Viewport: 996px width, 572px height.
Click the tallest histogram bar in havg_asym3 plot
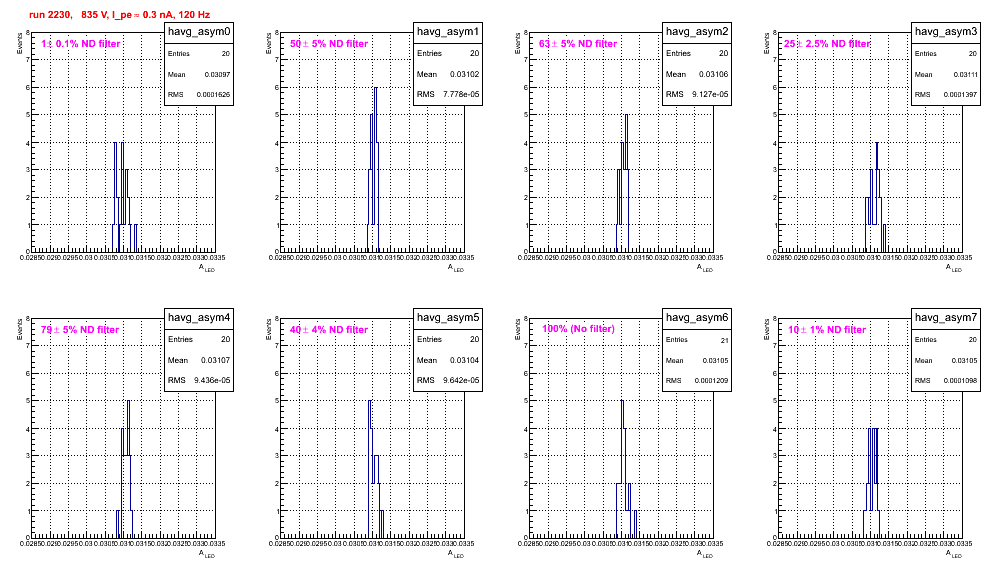(x=877, y=197)
